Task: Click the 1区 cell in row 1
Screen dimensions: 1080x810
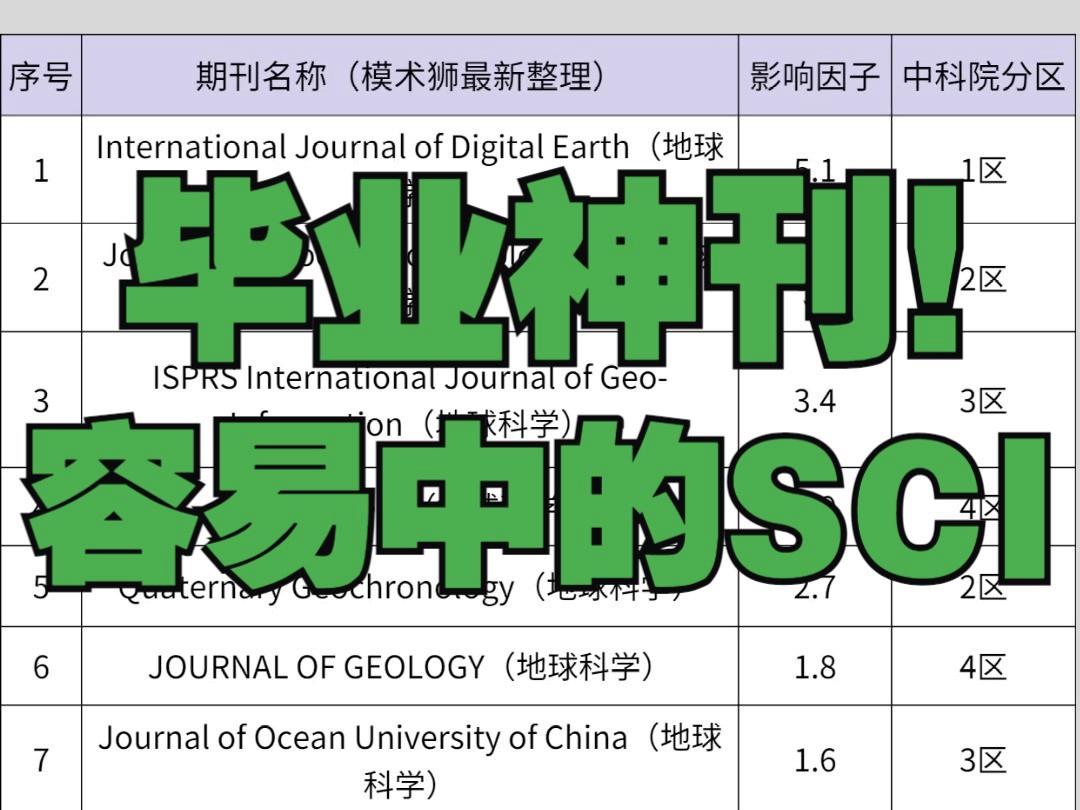Action: (x=983, y=169)
